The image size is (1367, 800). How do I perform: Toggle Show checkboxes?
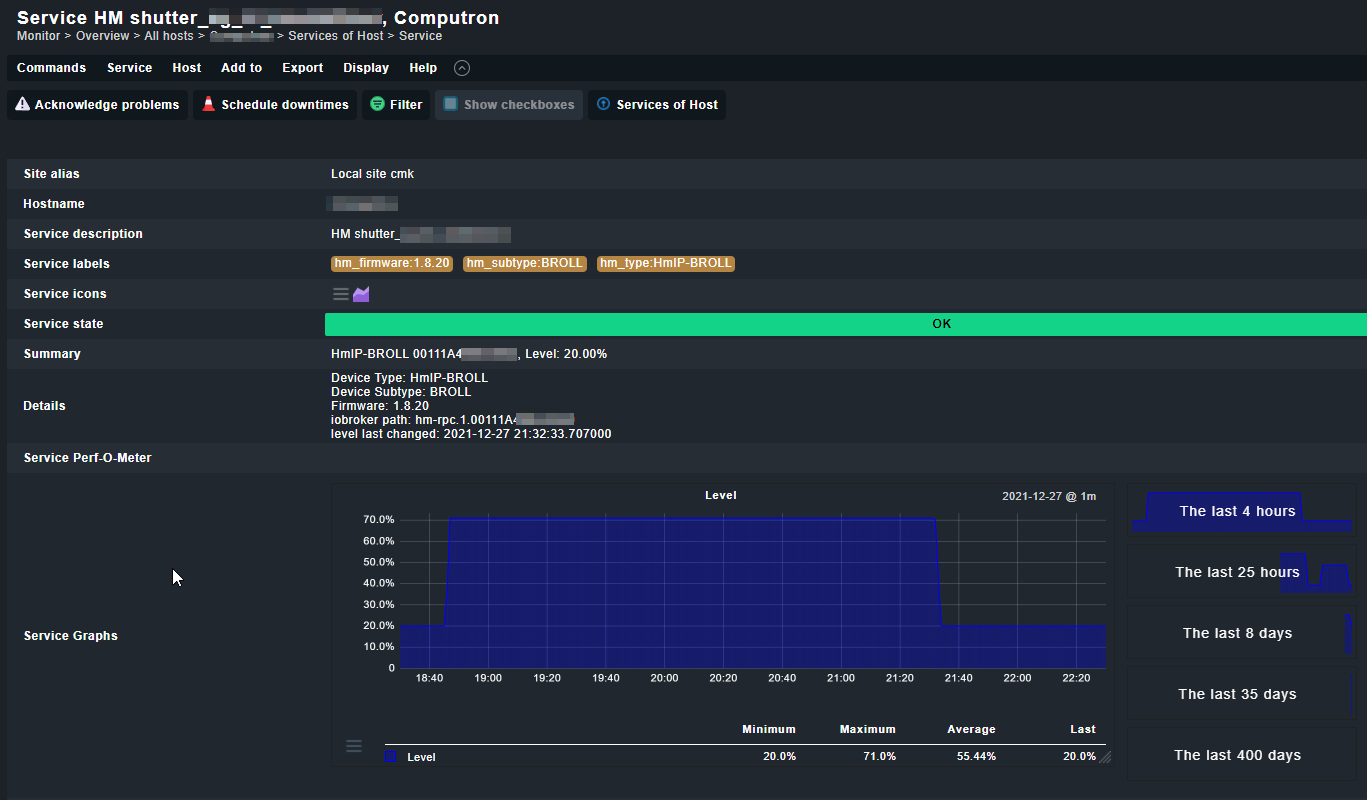tap(509, 105)
